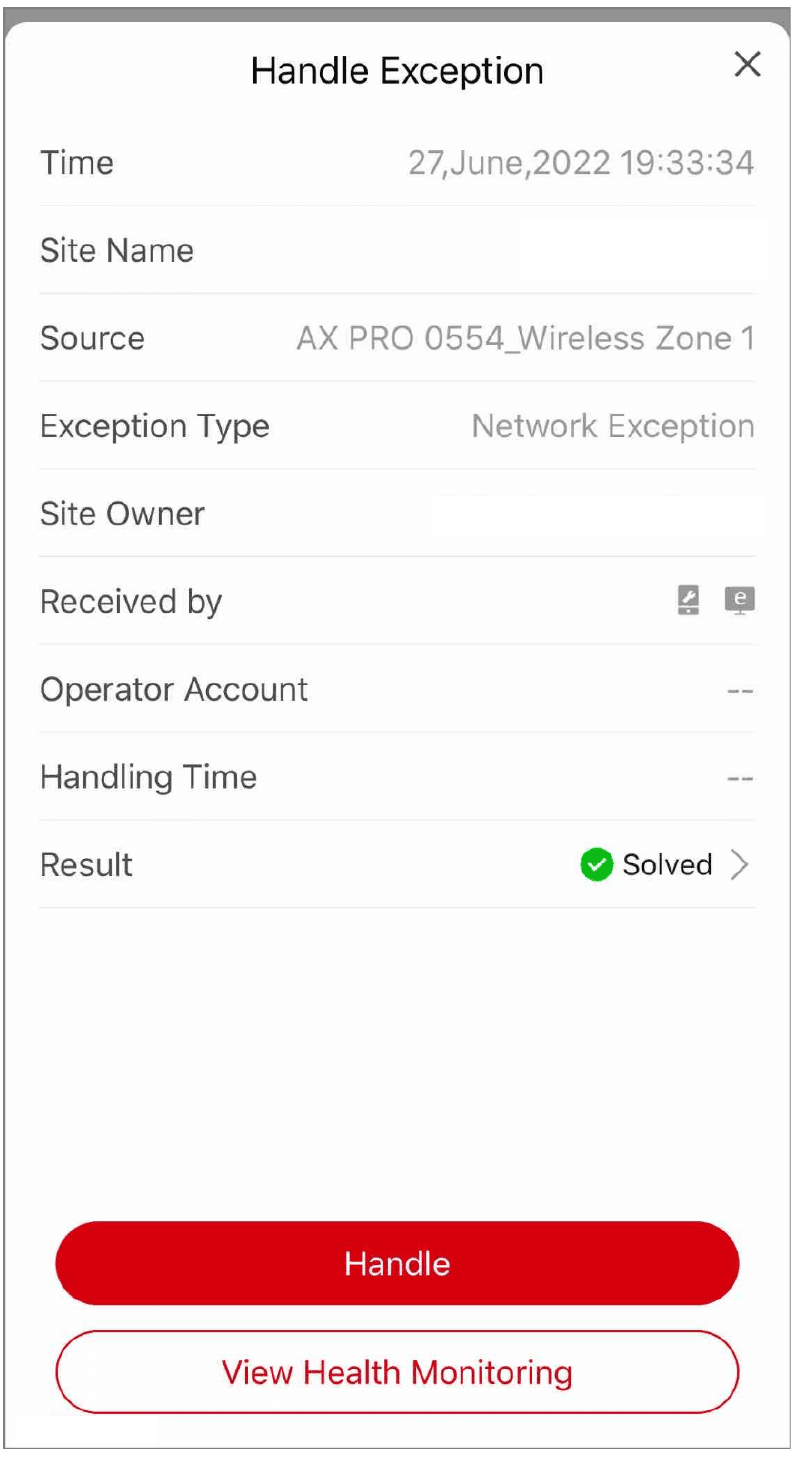
Task: Close the Handle Exception dialog
Action: (748, 65)
